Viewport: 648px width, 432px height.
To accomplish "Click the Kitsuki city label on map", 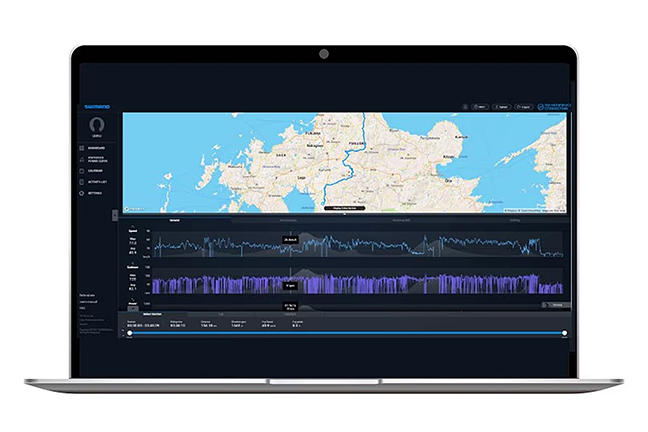I will pos(448,157).
